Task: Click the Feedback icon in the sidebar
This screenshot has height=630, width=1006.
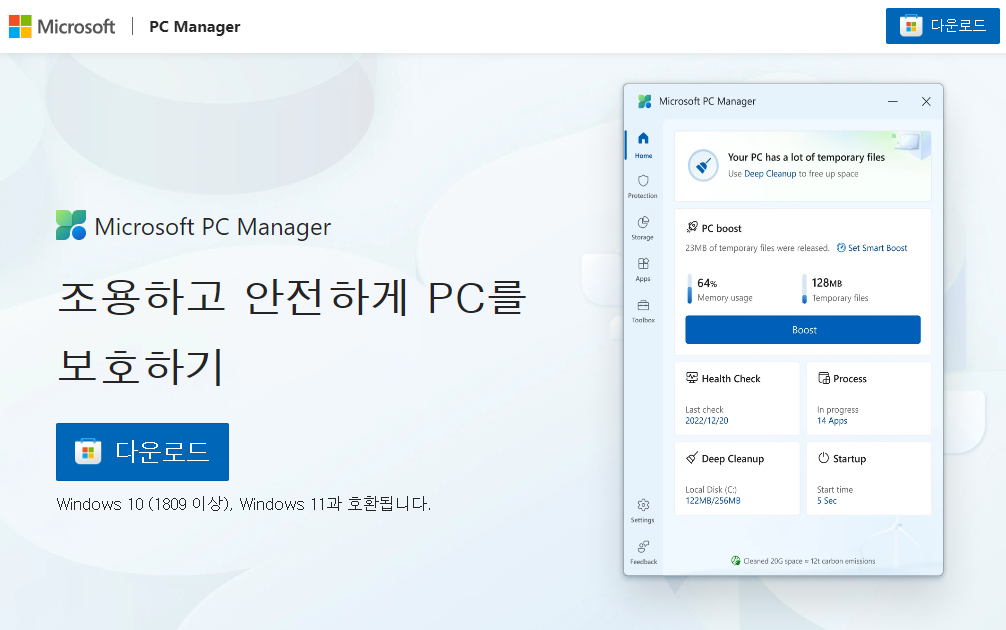Action: tap(643, 552)
